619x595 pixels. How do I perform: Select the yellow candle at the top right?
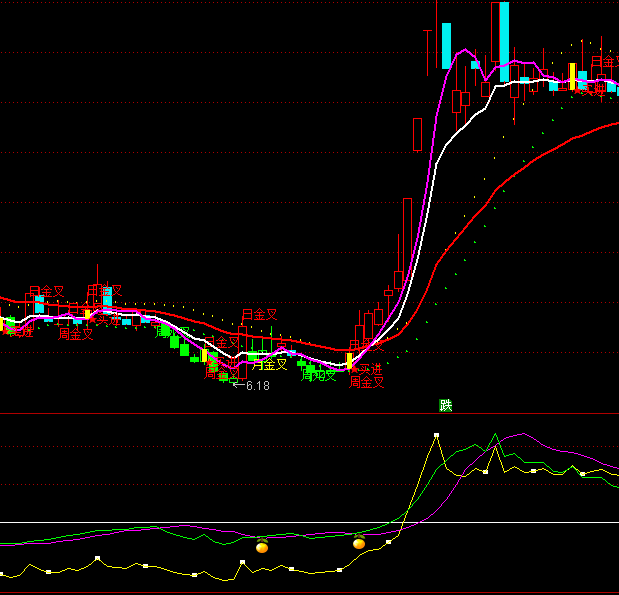572,76
